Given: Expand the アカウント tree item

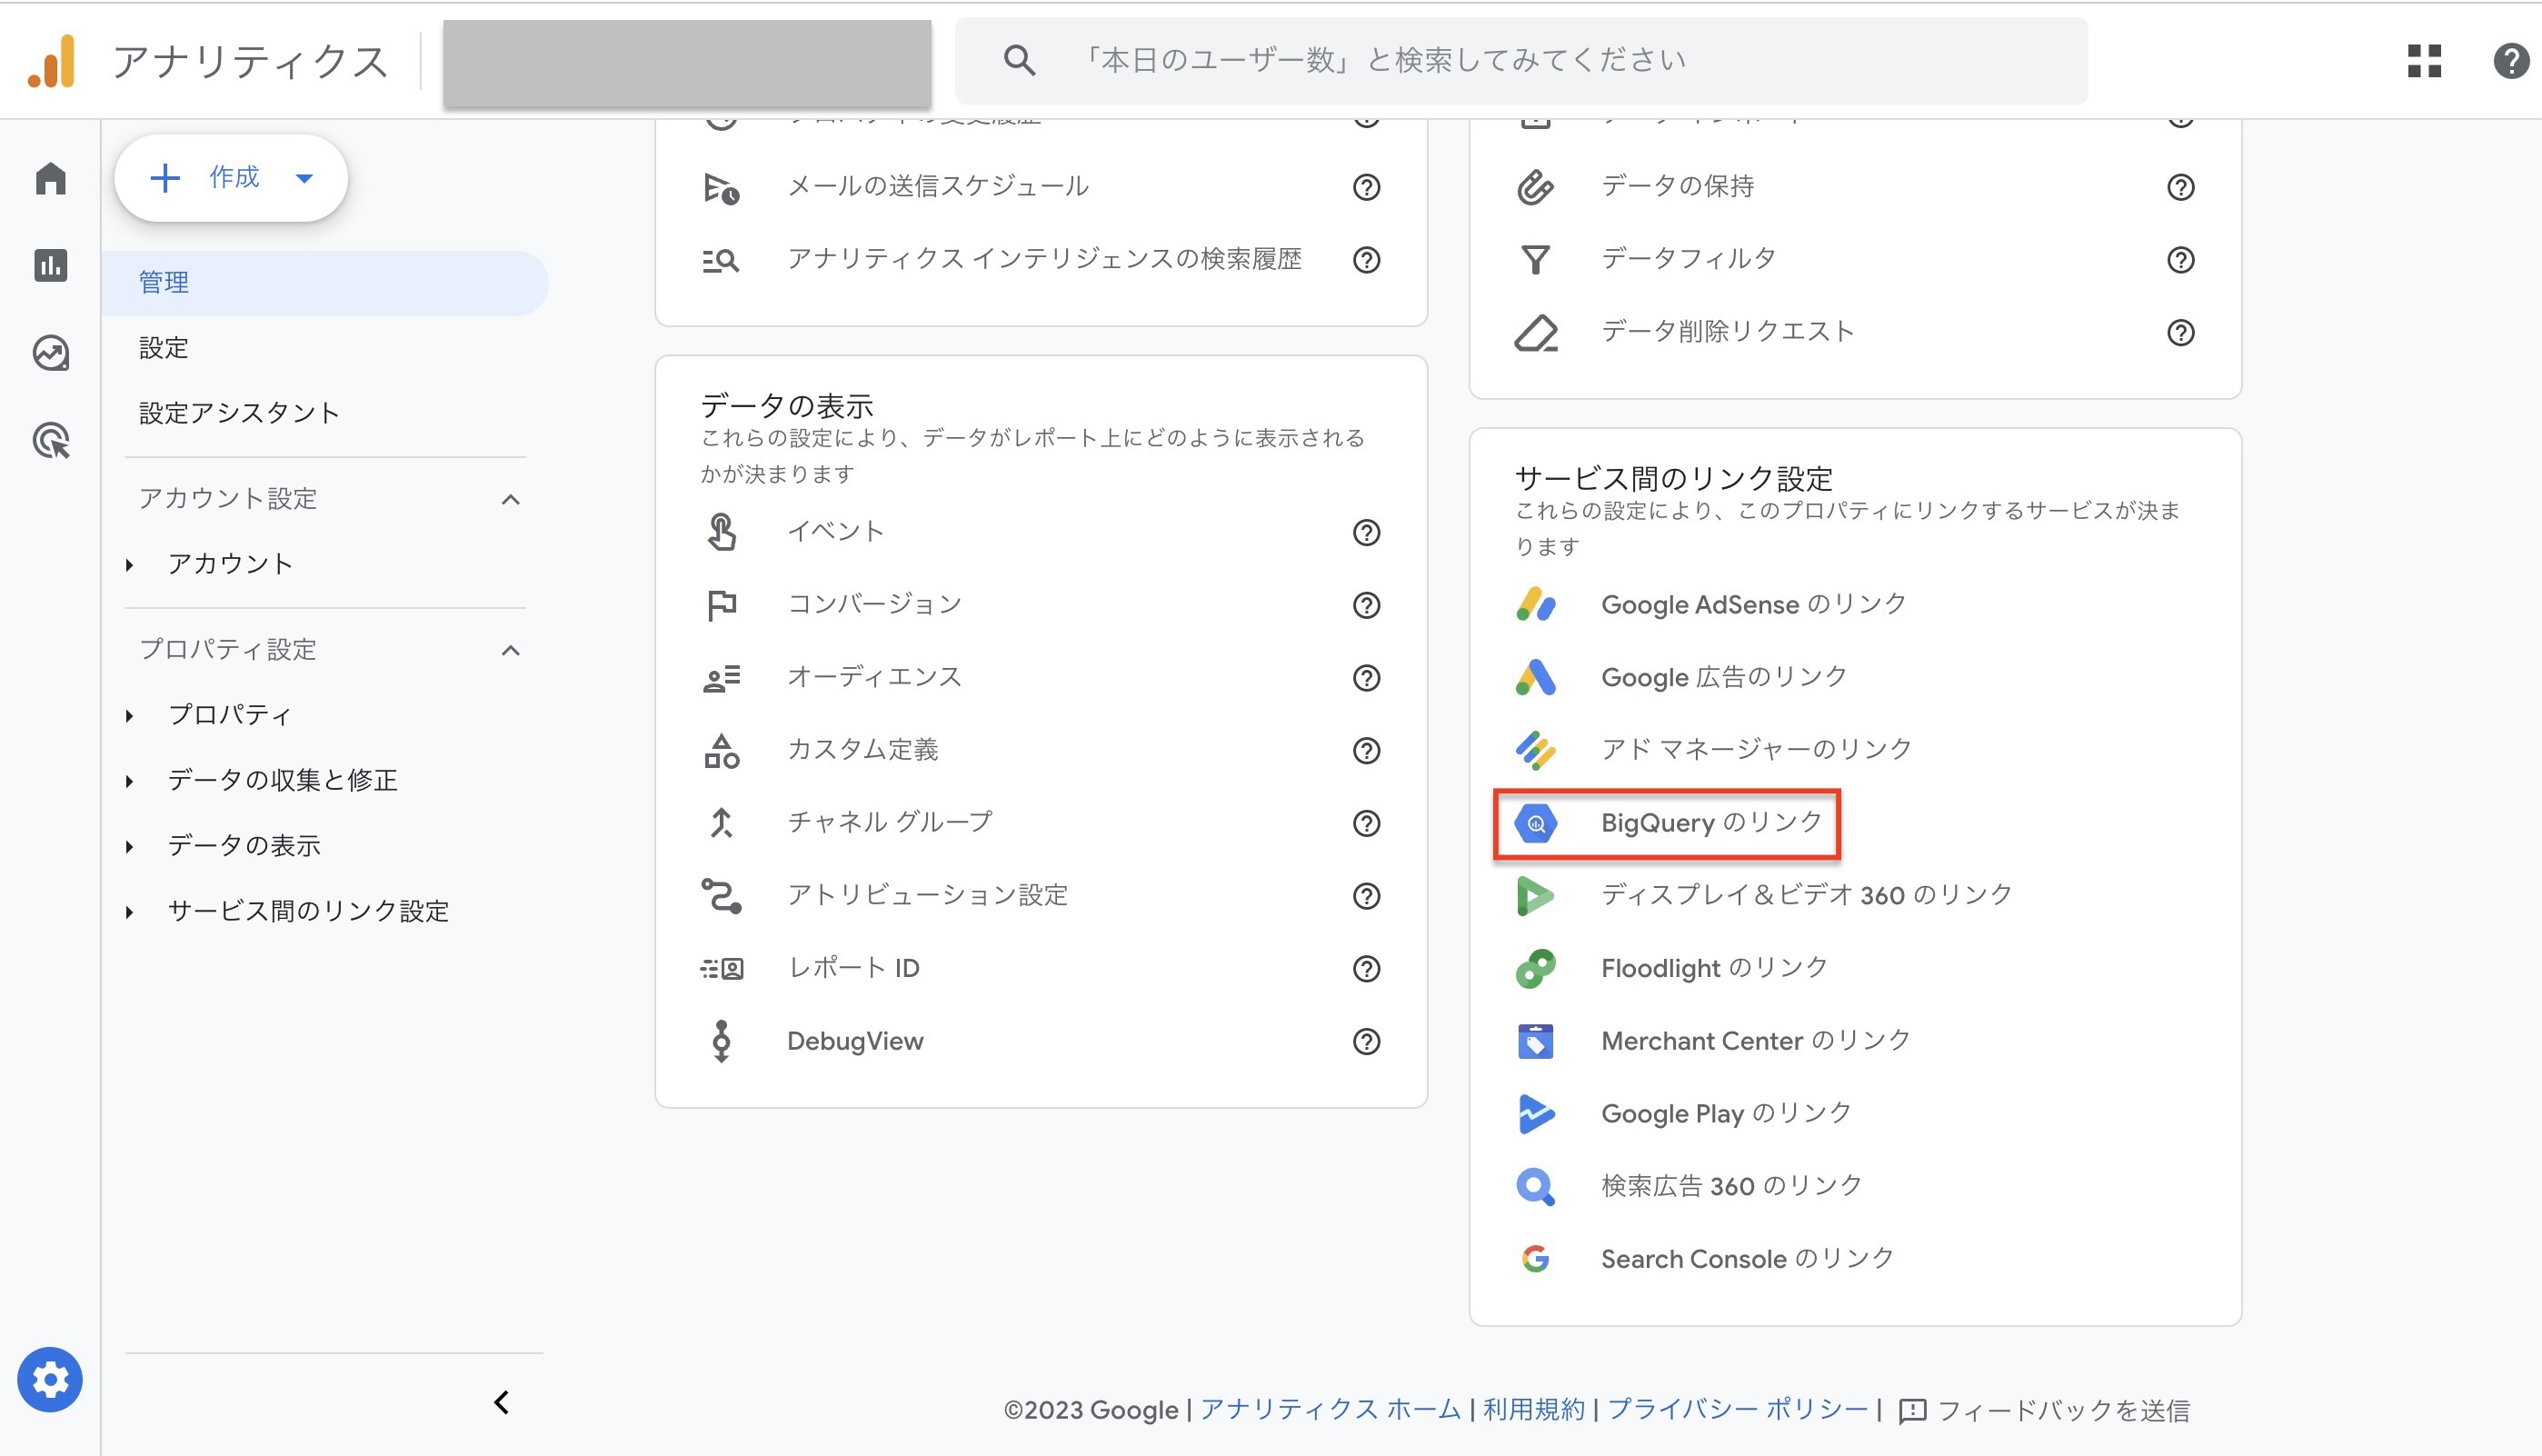Looking at the screenshot, I should (129, 565).
